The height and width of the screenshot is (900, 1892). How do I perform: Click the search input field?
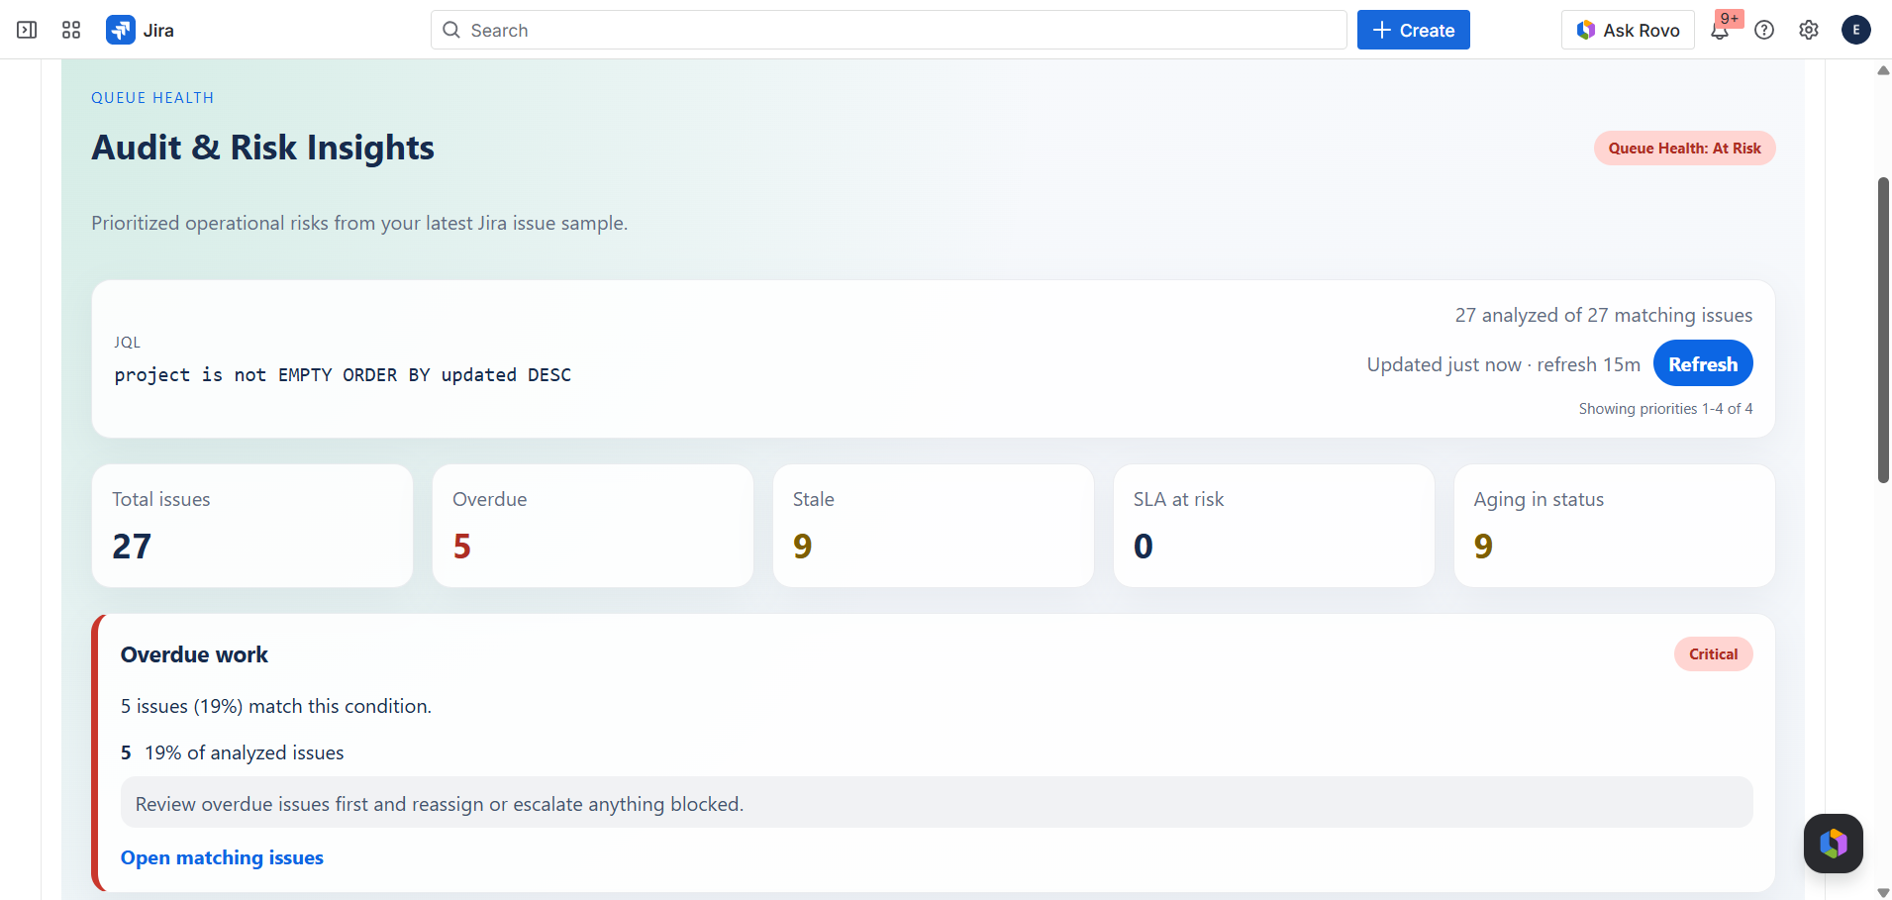point(888,30)
